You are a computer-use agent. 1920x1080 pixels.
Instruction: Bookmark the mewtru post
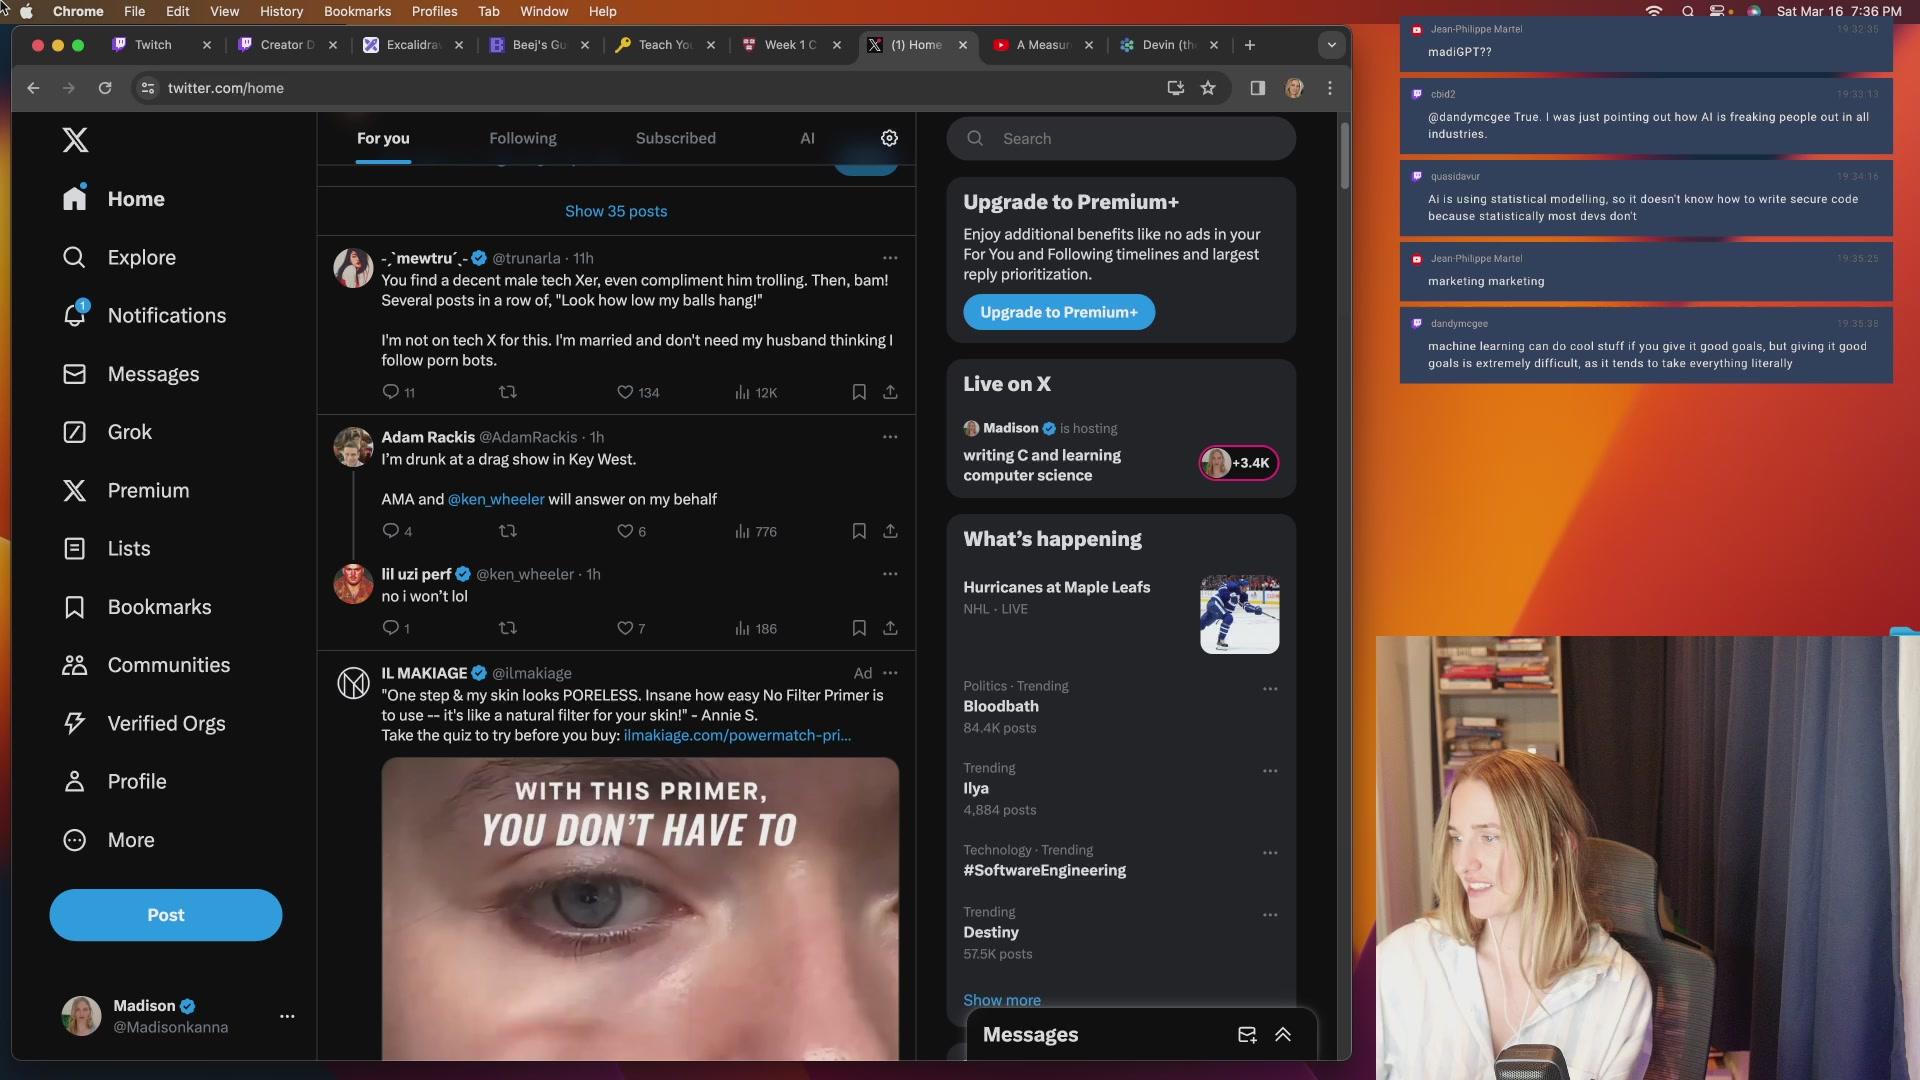(858, 392)
